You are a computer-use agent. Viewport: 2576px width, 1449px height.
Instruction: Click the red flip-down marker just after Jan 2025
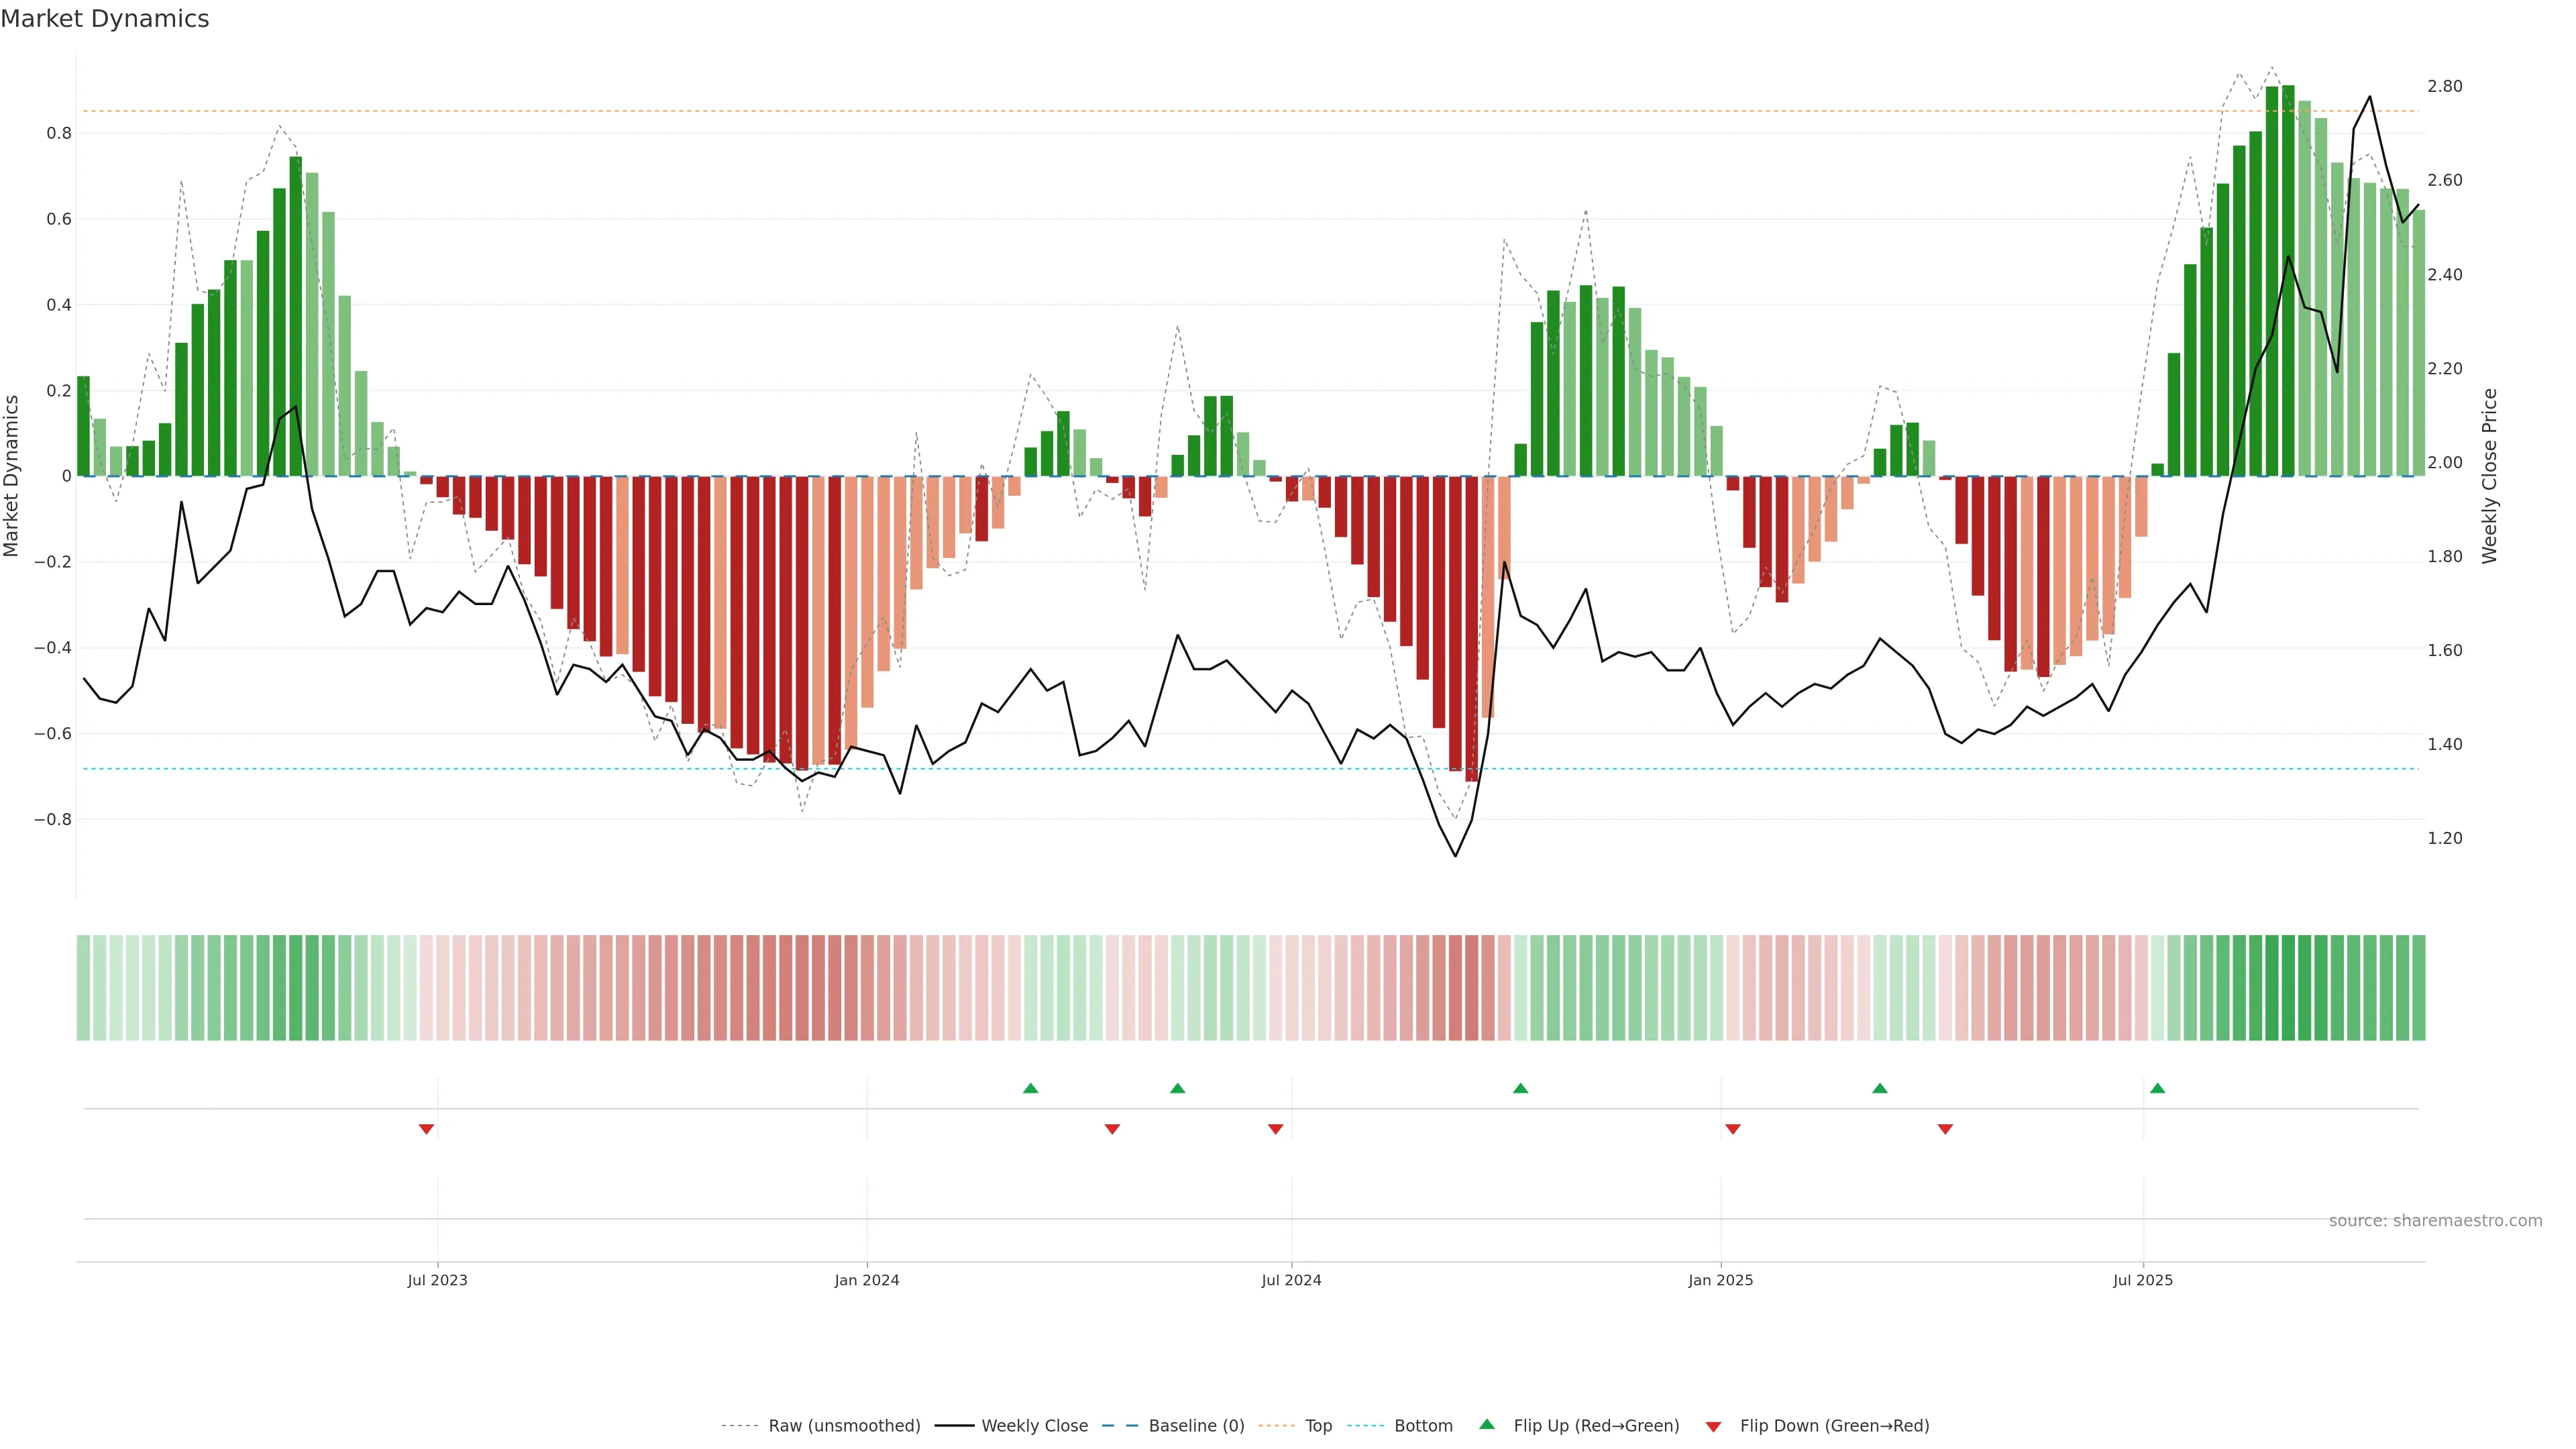pos(1733,1129)
